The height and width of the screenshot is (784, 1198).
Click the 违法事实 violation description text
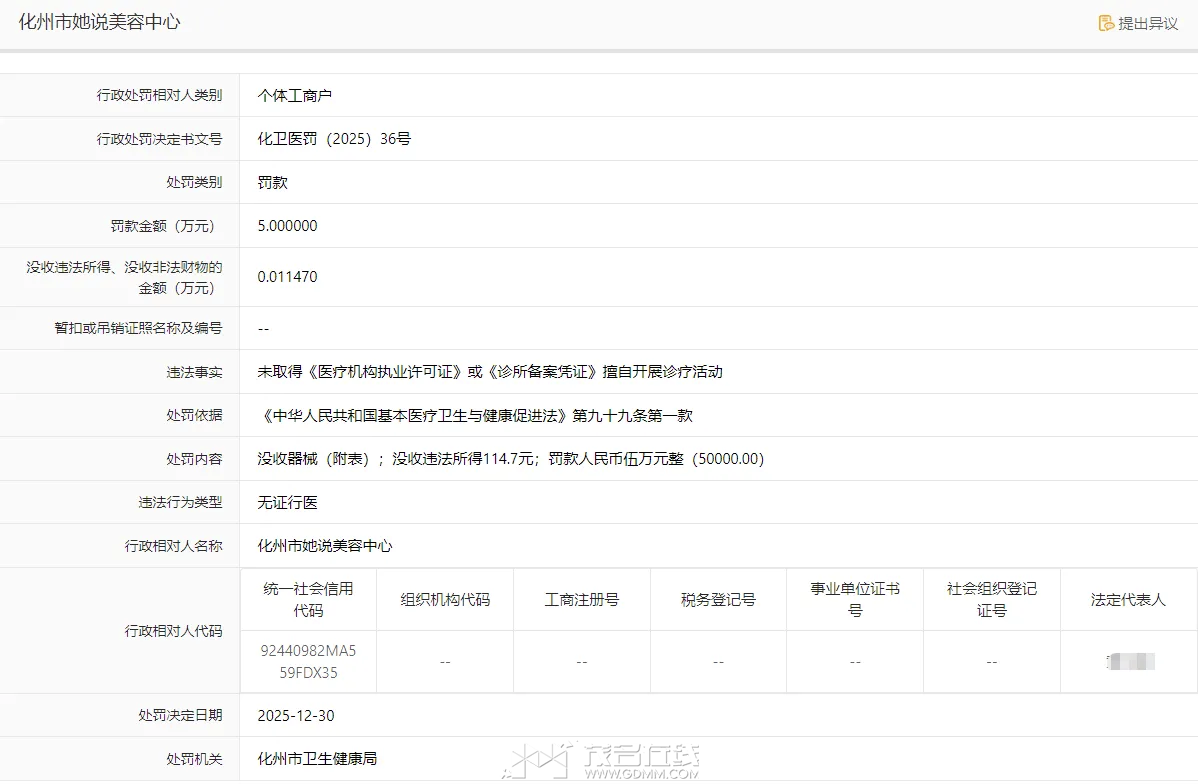click(x=490, y=372)
